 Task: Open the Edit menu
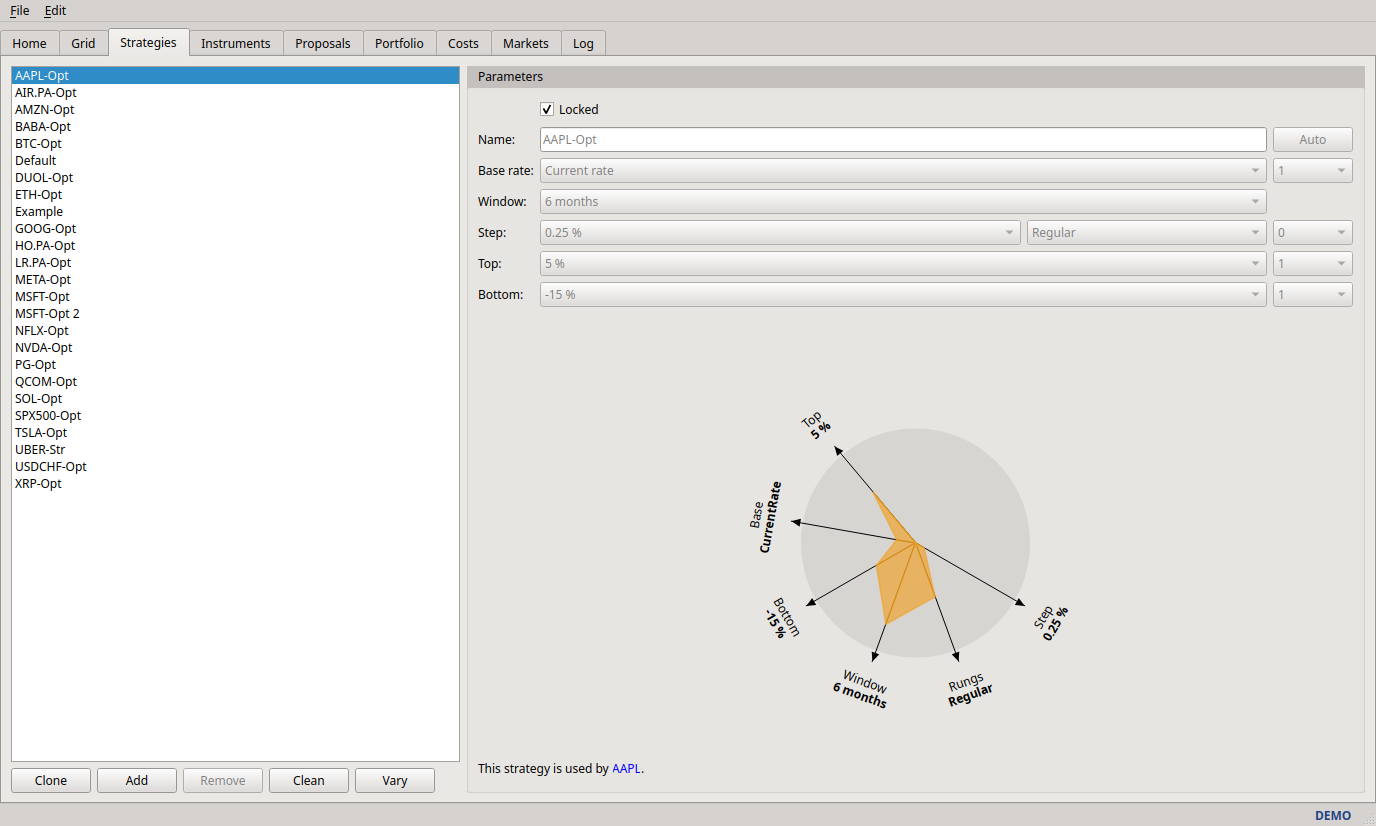click(55, 10)
